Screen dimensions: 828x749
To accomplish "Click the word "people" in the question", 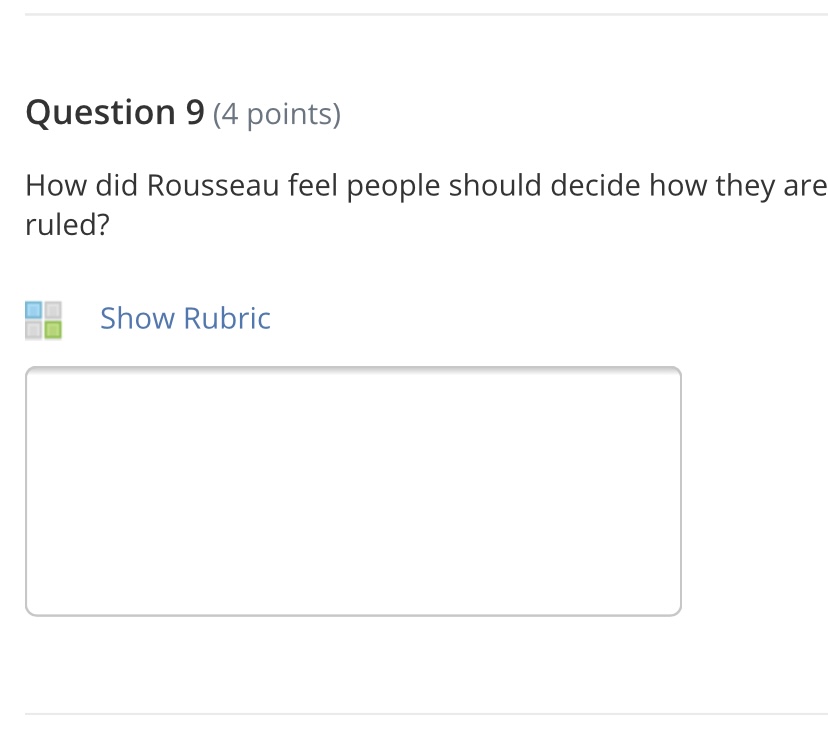I will click(x=394, y=187).
